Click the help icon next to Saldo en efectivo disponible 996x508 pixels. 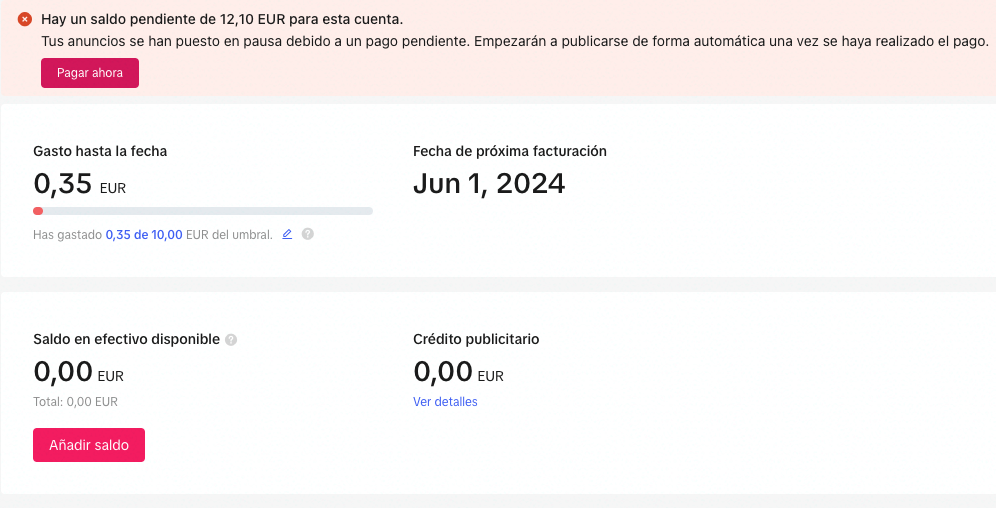click(x=231, y=340)
